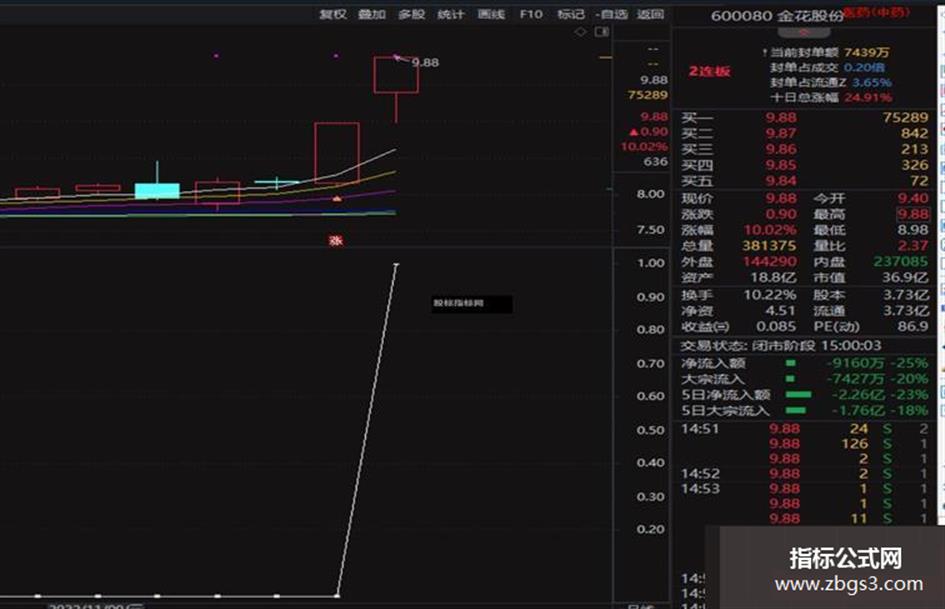Image resolution: width=945 pixels, height=609 pixels.
Task: Click the orange triangle marker on chart
Action: point(337,198)
